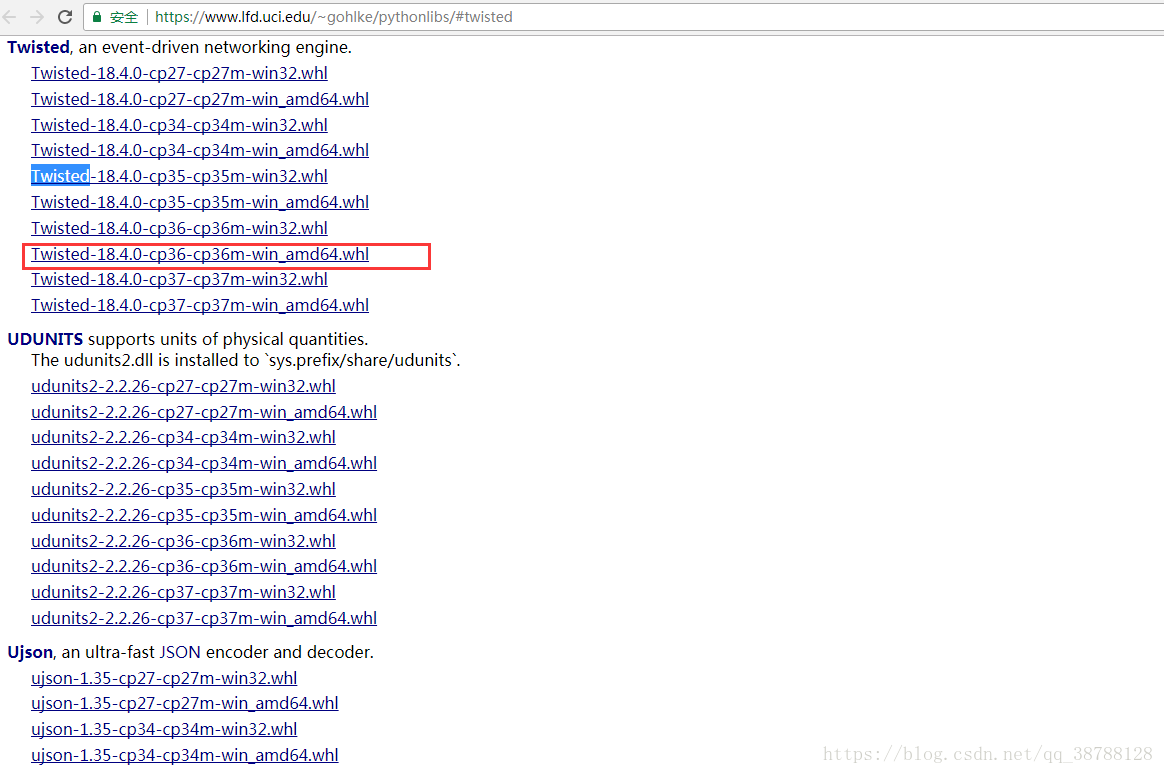Viewport: 1164px width, 774px height.
Task: Click text "supports units of physical quantities."
Action: [228, 339]
